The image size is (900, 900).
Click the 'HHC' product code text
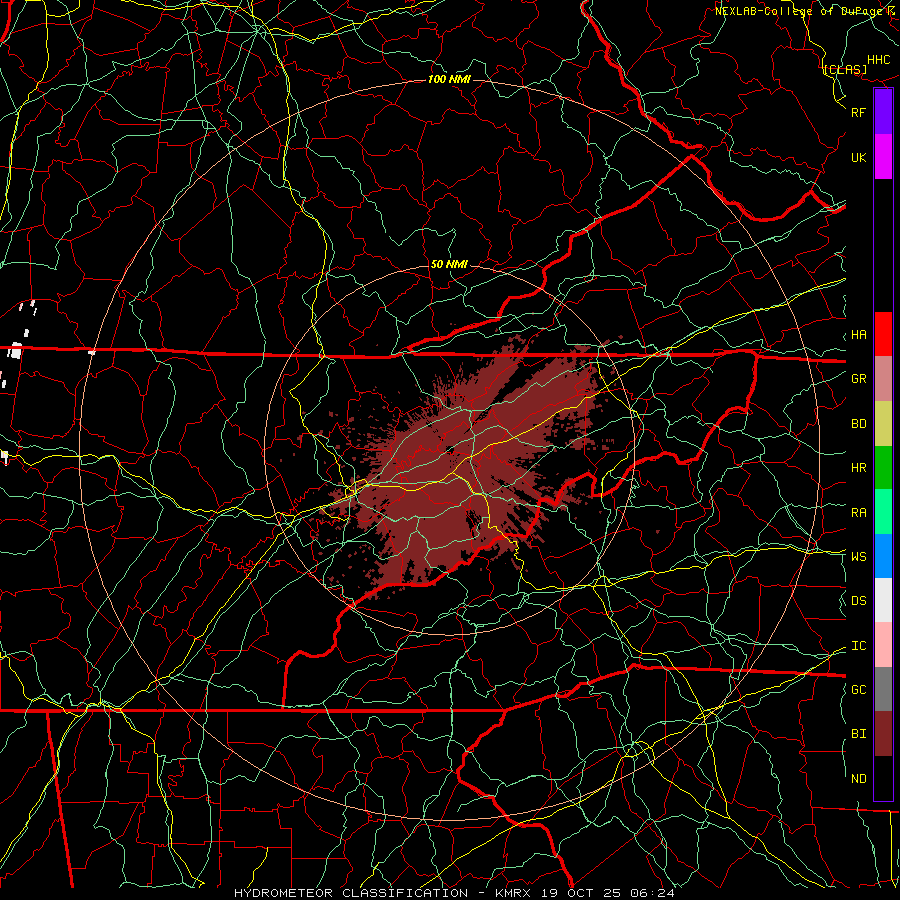(x=879, y=60)
